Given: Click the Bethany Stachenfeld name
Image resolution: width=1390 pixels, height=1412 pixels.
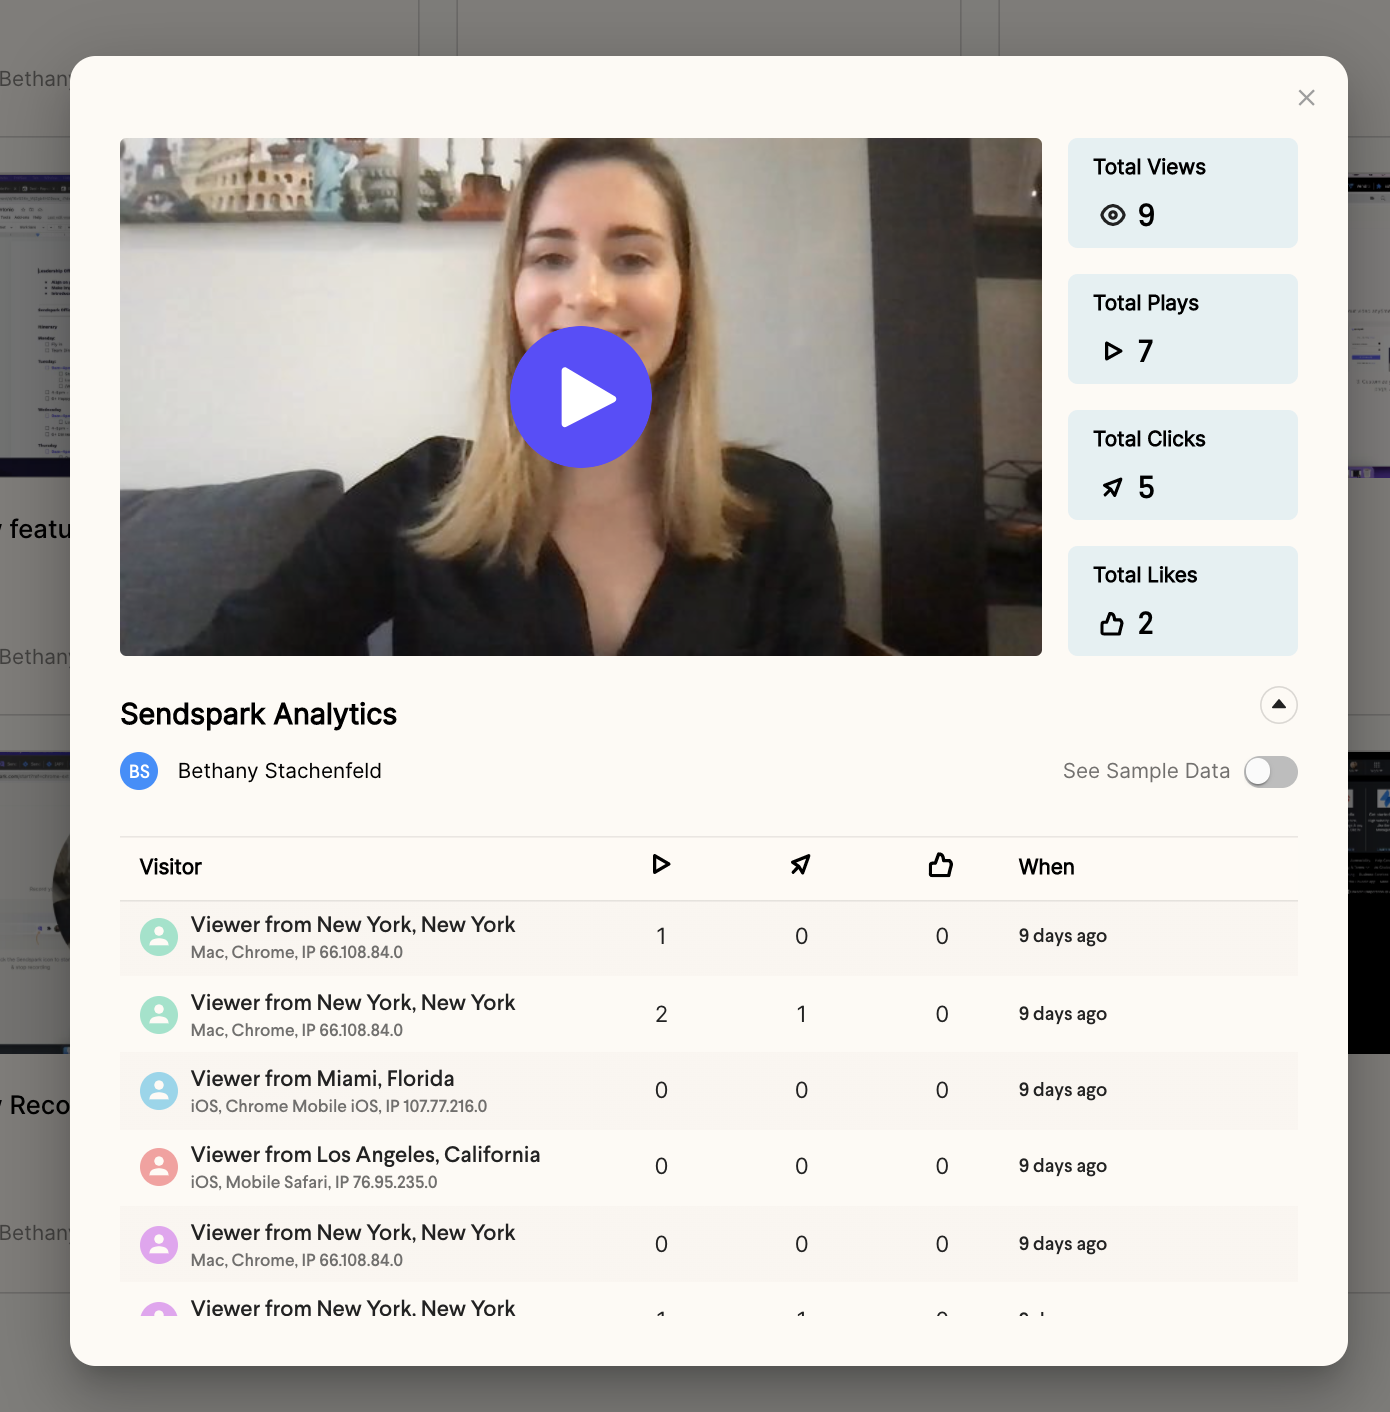Looking at the screenshot, I should (x=280, y=771).
